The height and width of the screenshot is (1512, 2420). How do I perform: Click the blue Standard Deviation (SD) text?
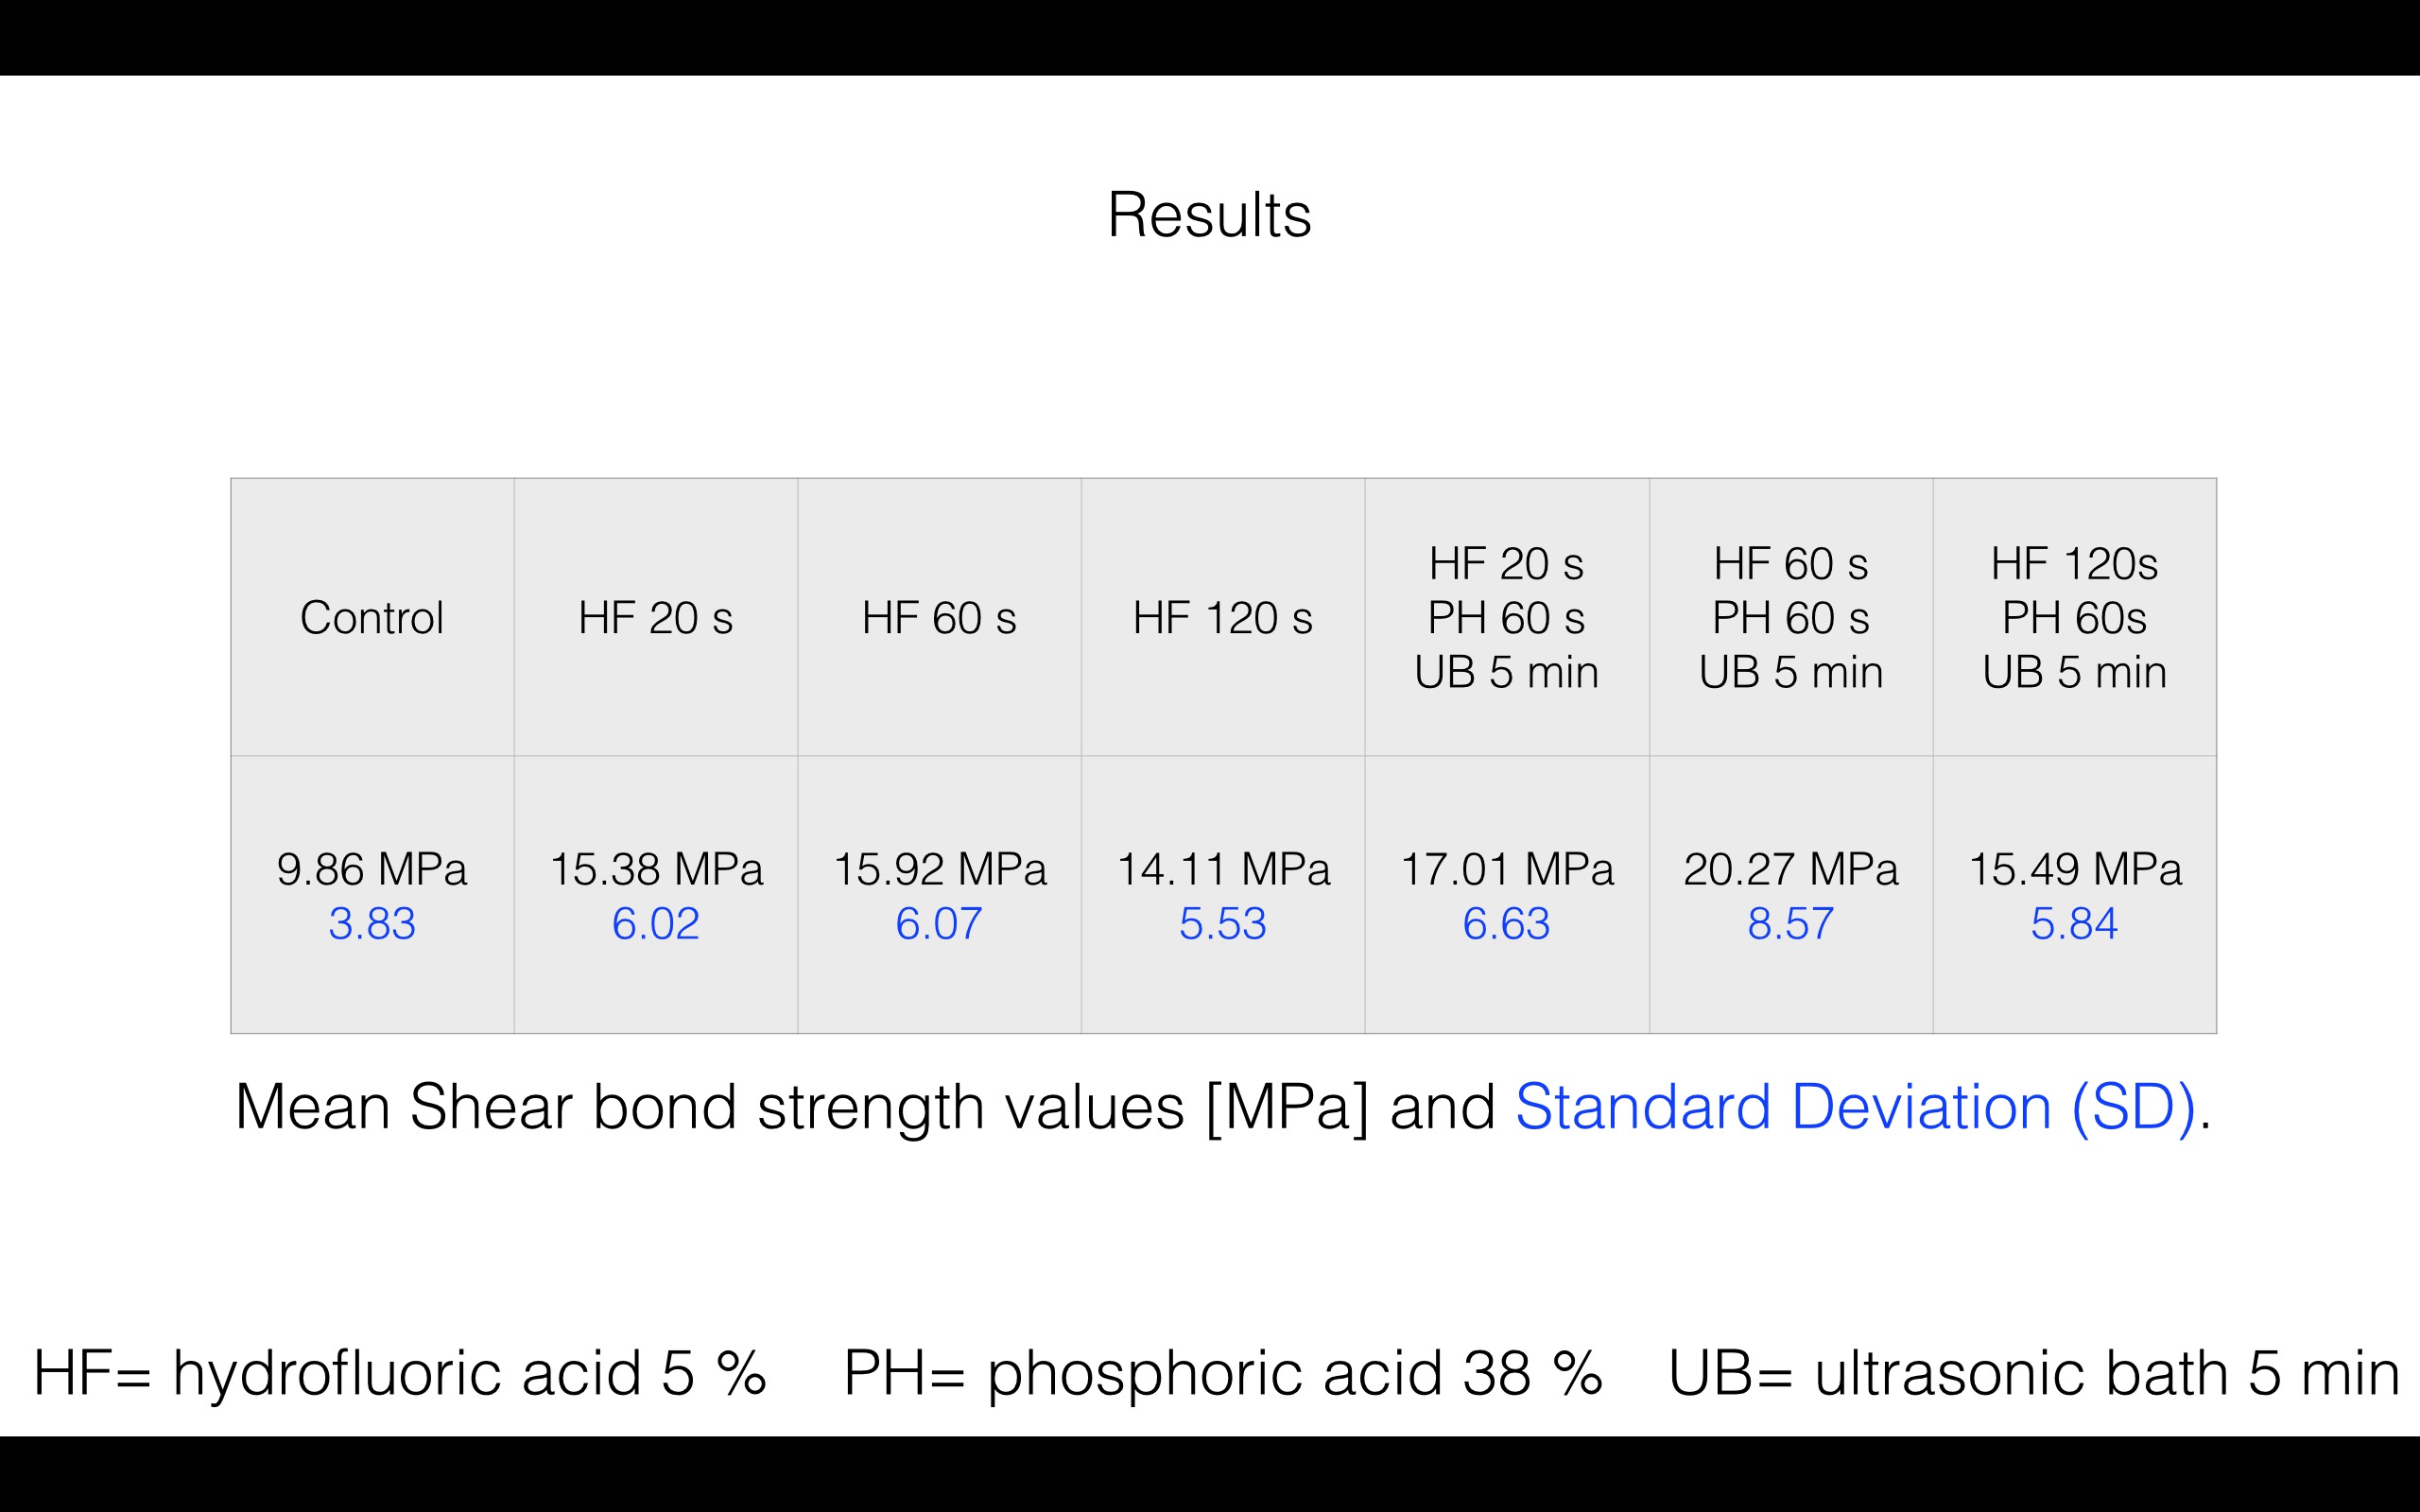click(1856, 1108)
